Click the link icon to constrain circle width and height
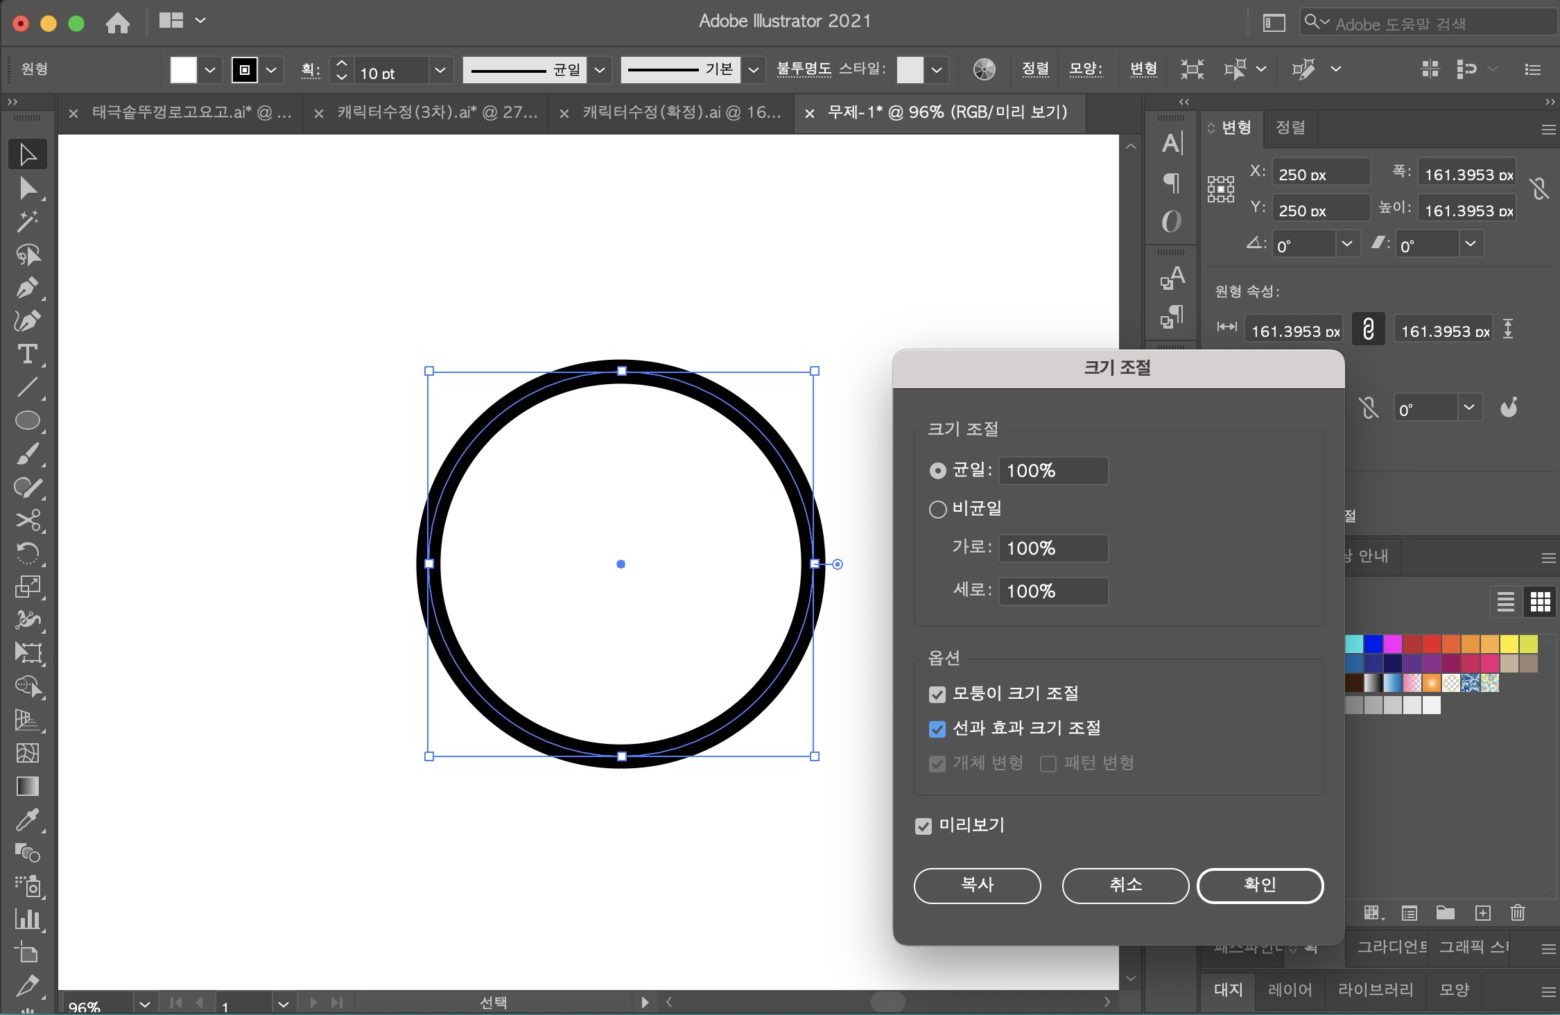1560x1015 pixels. click(x=1368, y=328)
